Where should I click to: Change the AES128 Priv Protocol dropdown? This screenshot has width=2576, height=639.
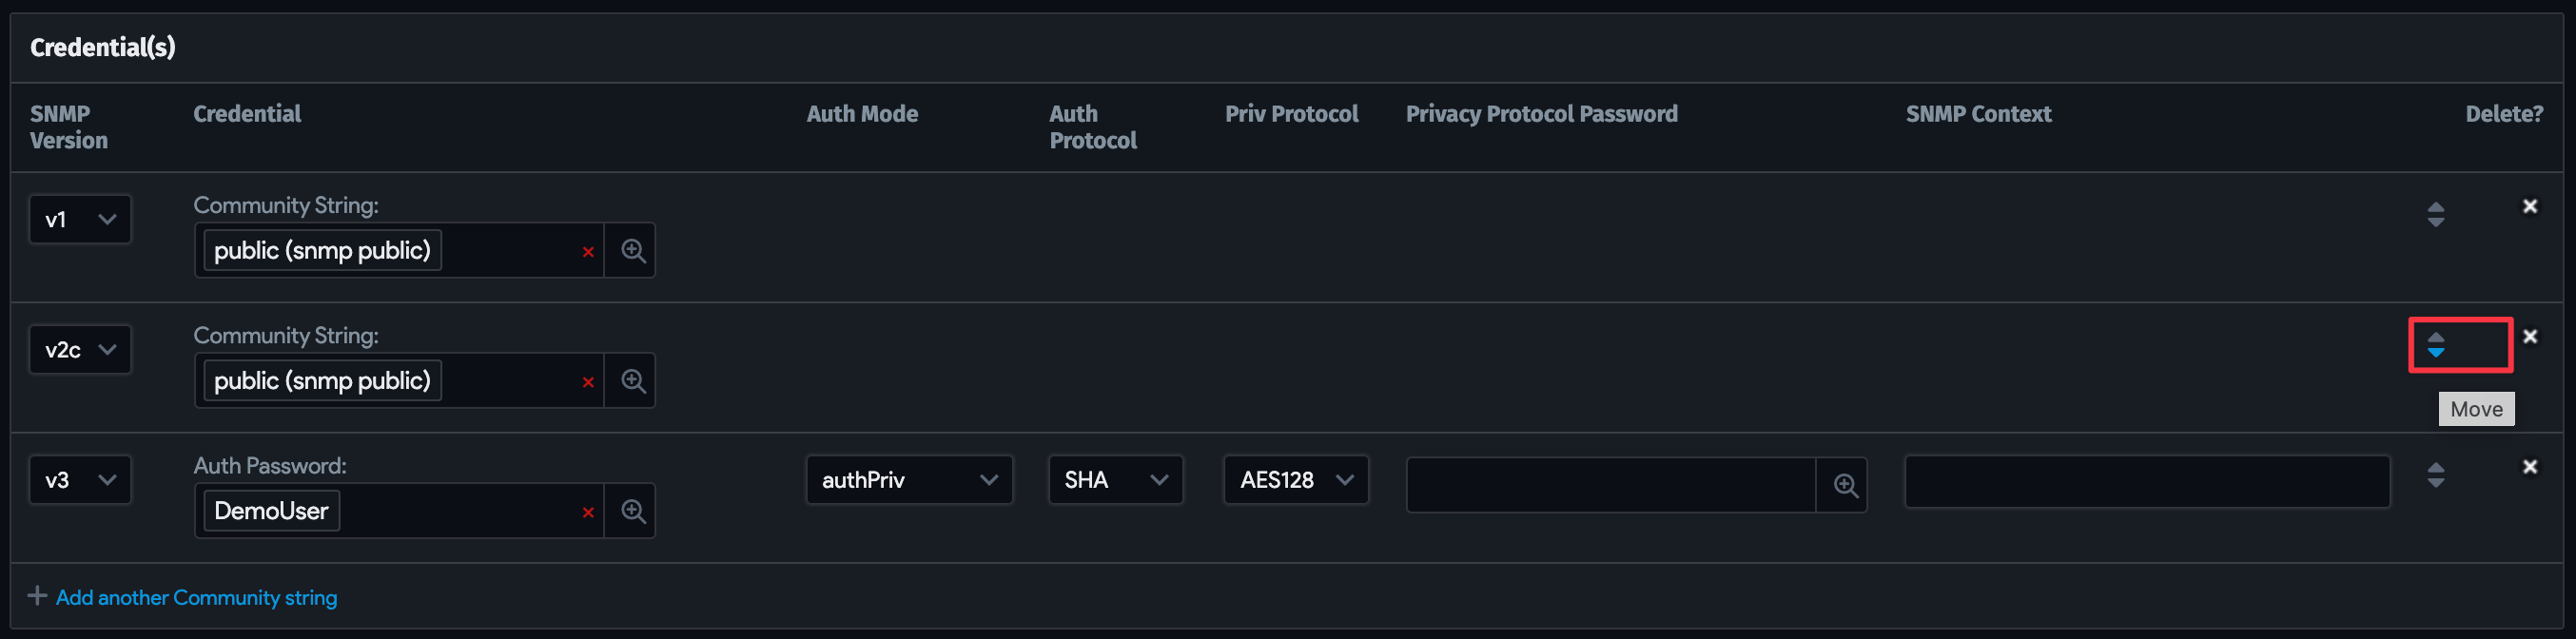point(1295,480)
